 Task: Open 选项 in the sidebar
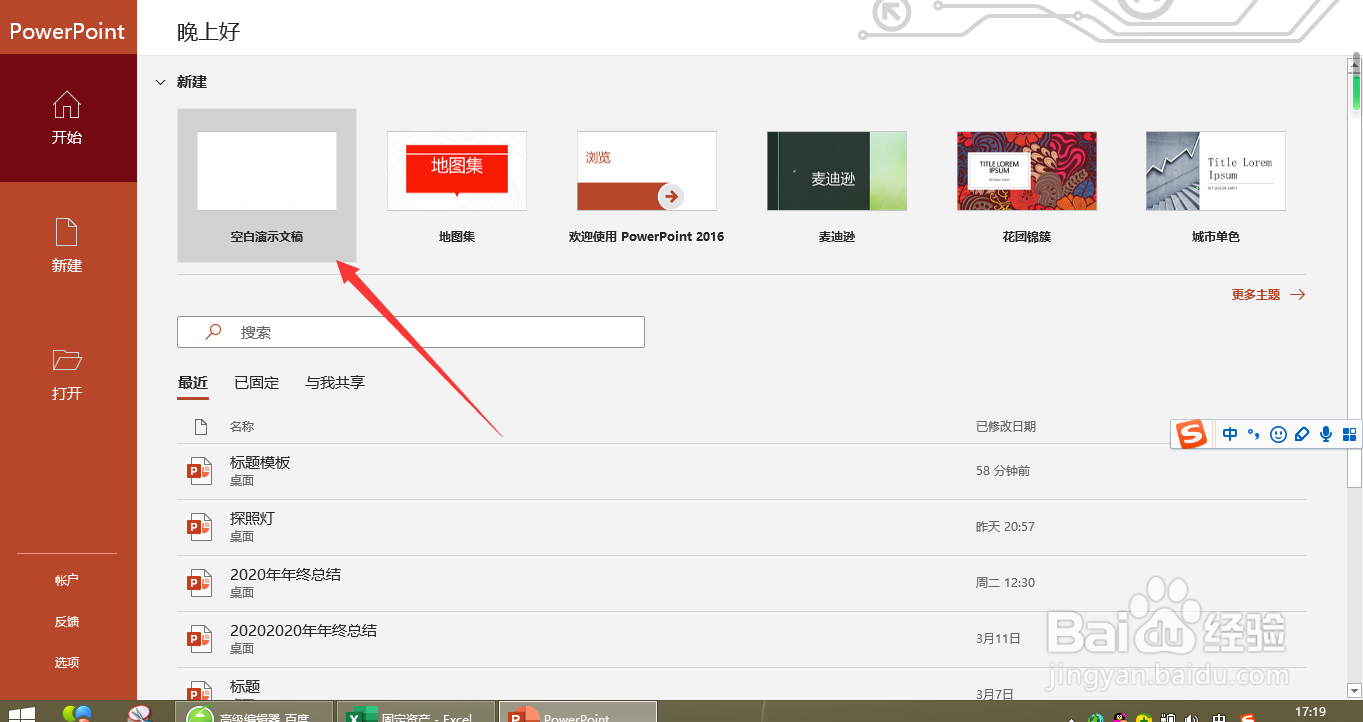click(x=67, y=662)
